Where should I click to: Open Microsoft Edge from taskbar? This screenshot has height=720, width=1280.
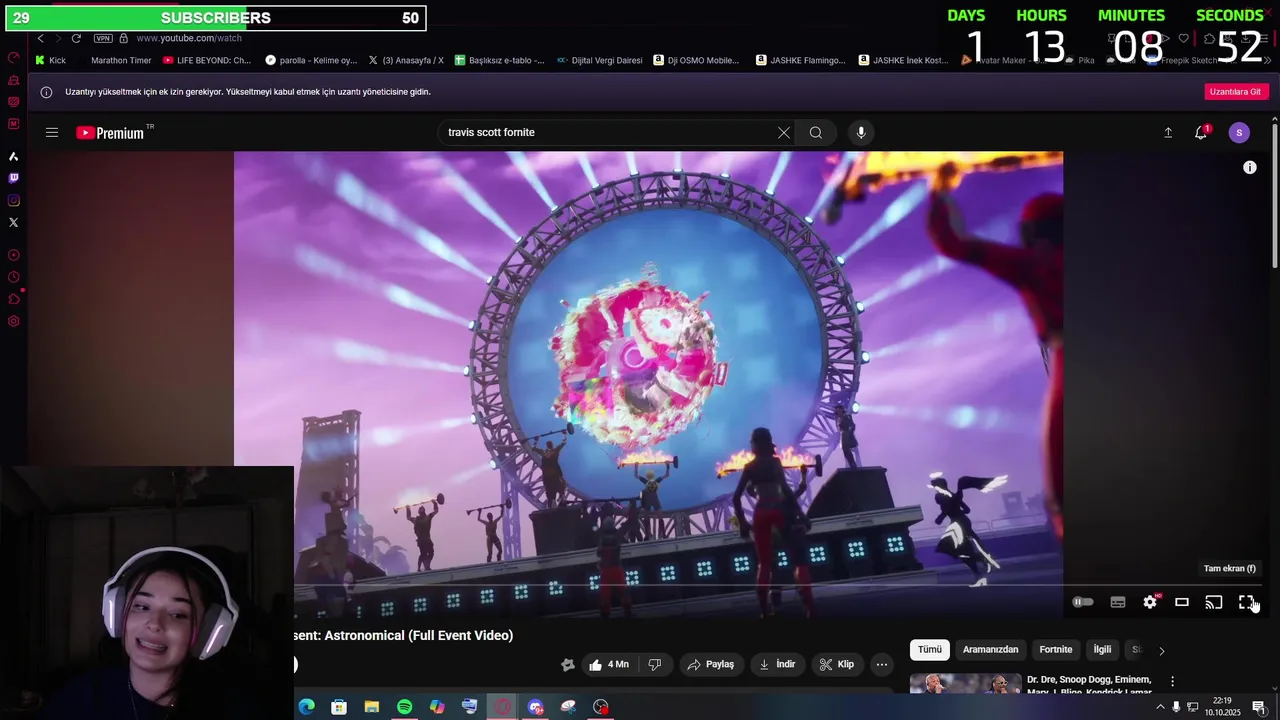307,707
